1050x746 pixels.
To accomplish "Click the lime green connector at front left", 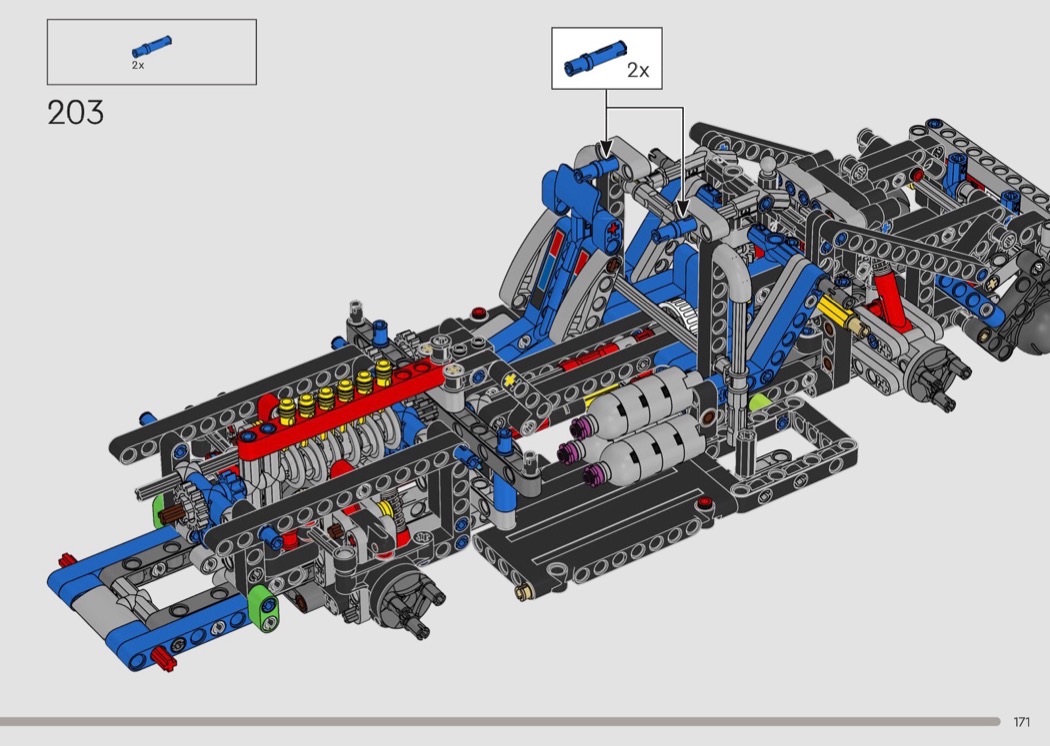I will point(261,607).
